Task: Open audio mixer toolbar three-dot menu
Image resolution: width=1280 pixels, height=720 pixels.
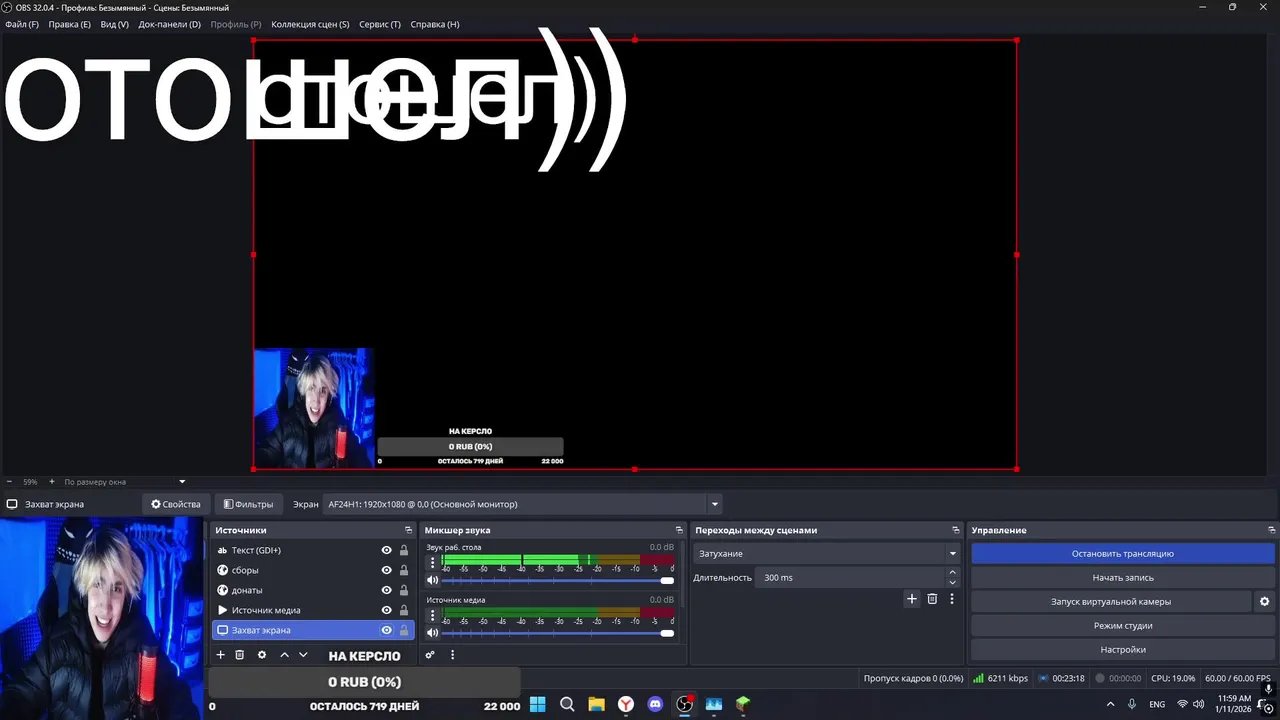Action: [452, 655]
